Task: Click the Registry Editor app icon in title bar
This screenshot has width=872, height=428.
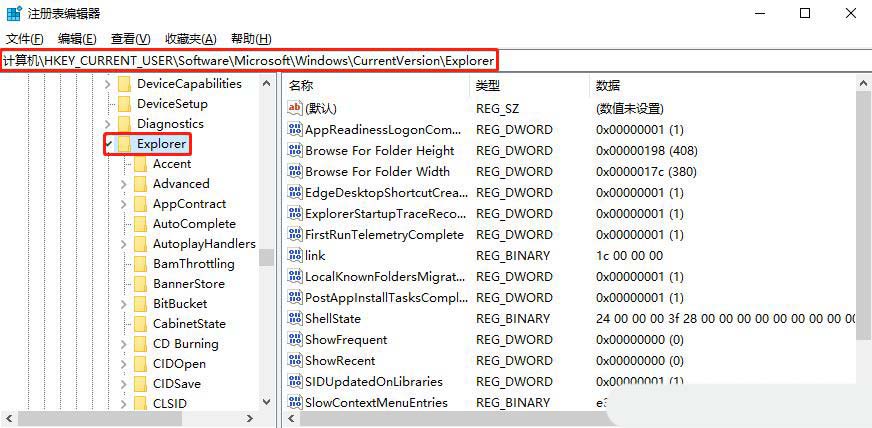Action: 14,14
